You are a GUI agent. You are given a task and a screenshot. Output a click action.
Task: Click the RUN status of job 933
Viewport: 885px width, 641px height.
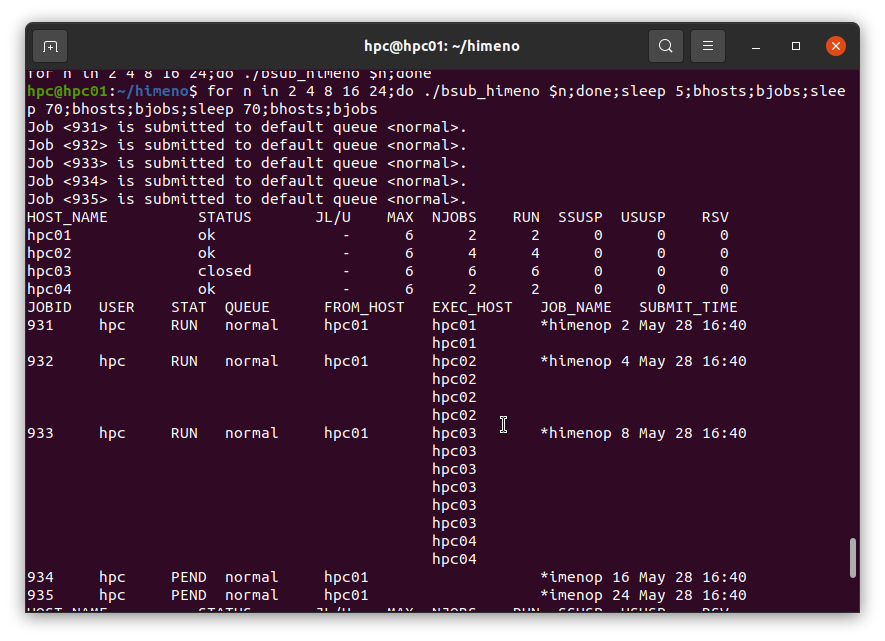click(x=184, y=433)
